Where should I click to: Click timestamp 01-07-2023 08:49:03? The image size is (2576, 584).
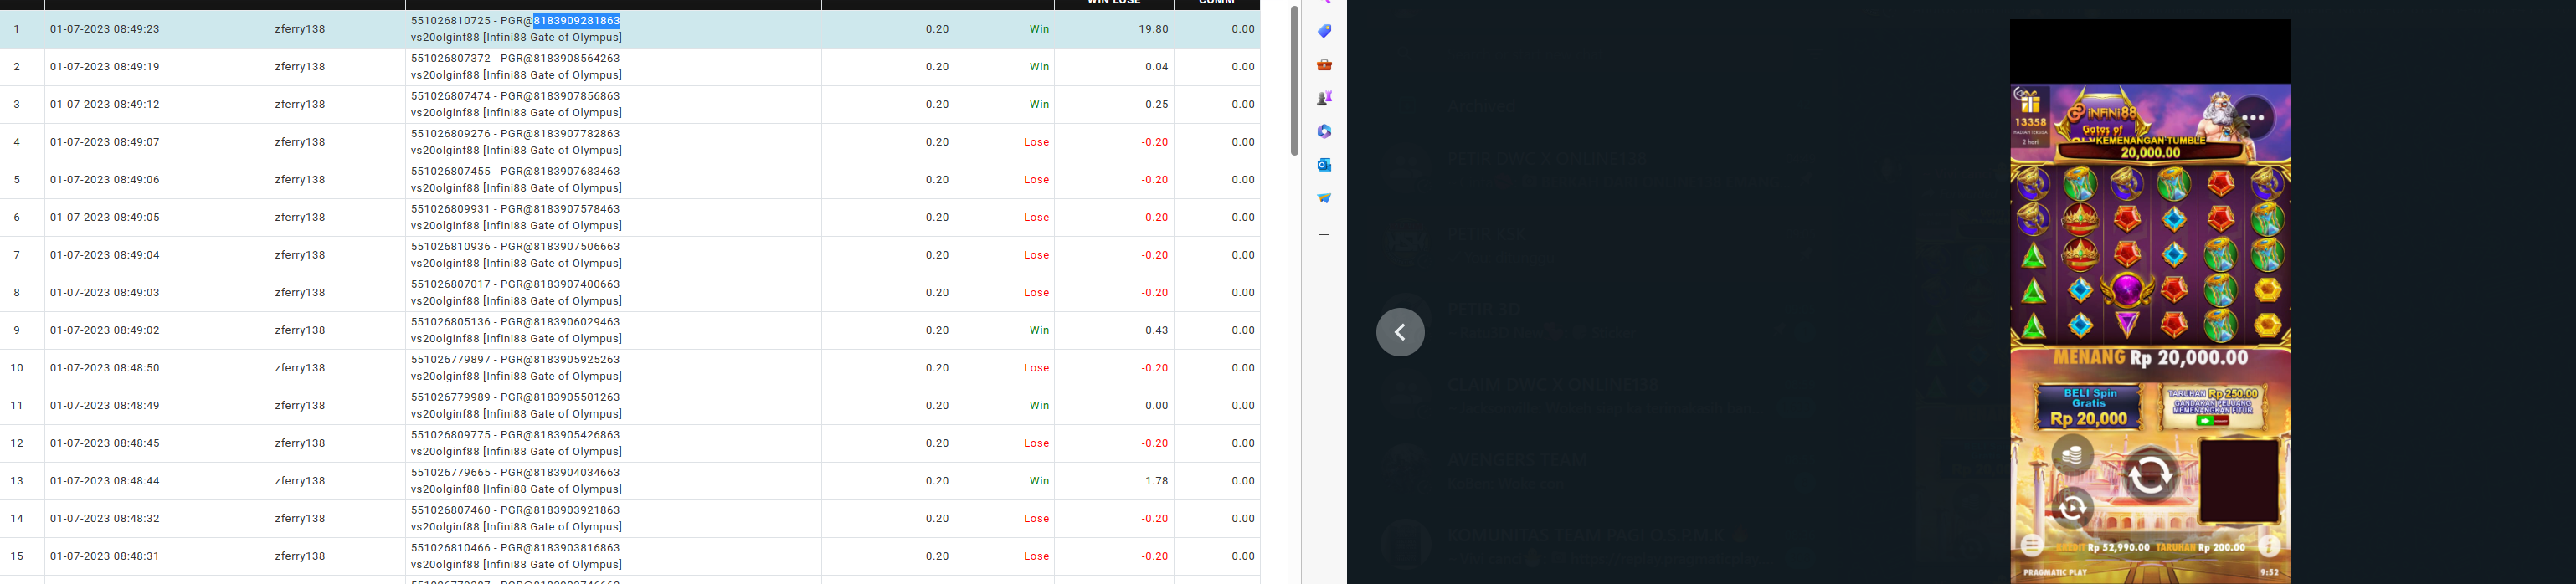click(105, 293)
